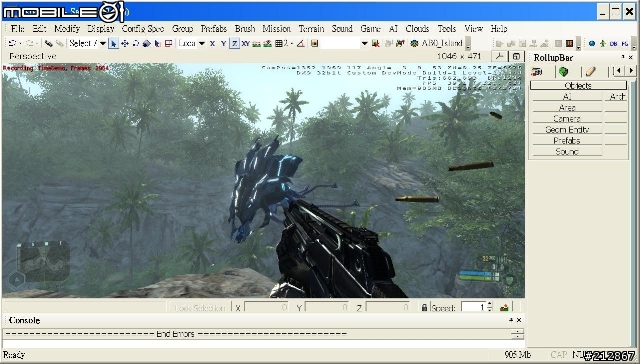The image size is (640, 364).
Task: Close the Console panel
Action: (519, 320)
